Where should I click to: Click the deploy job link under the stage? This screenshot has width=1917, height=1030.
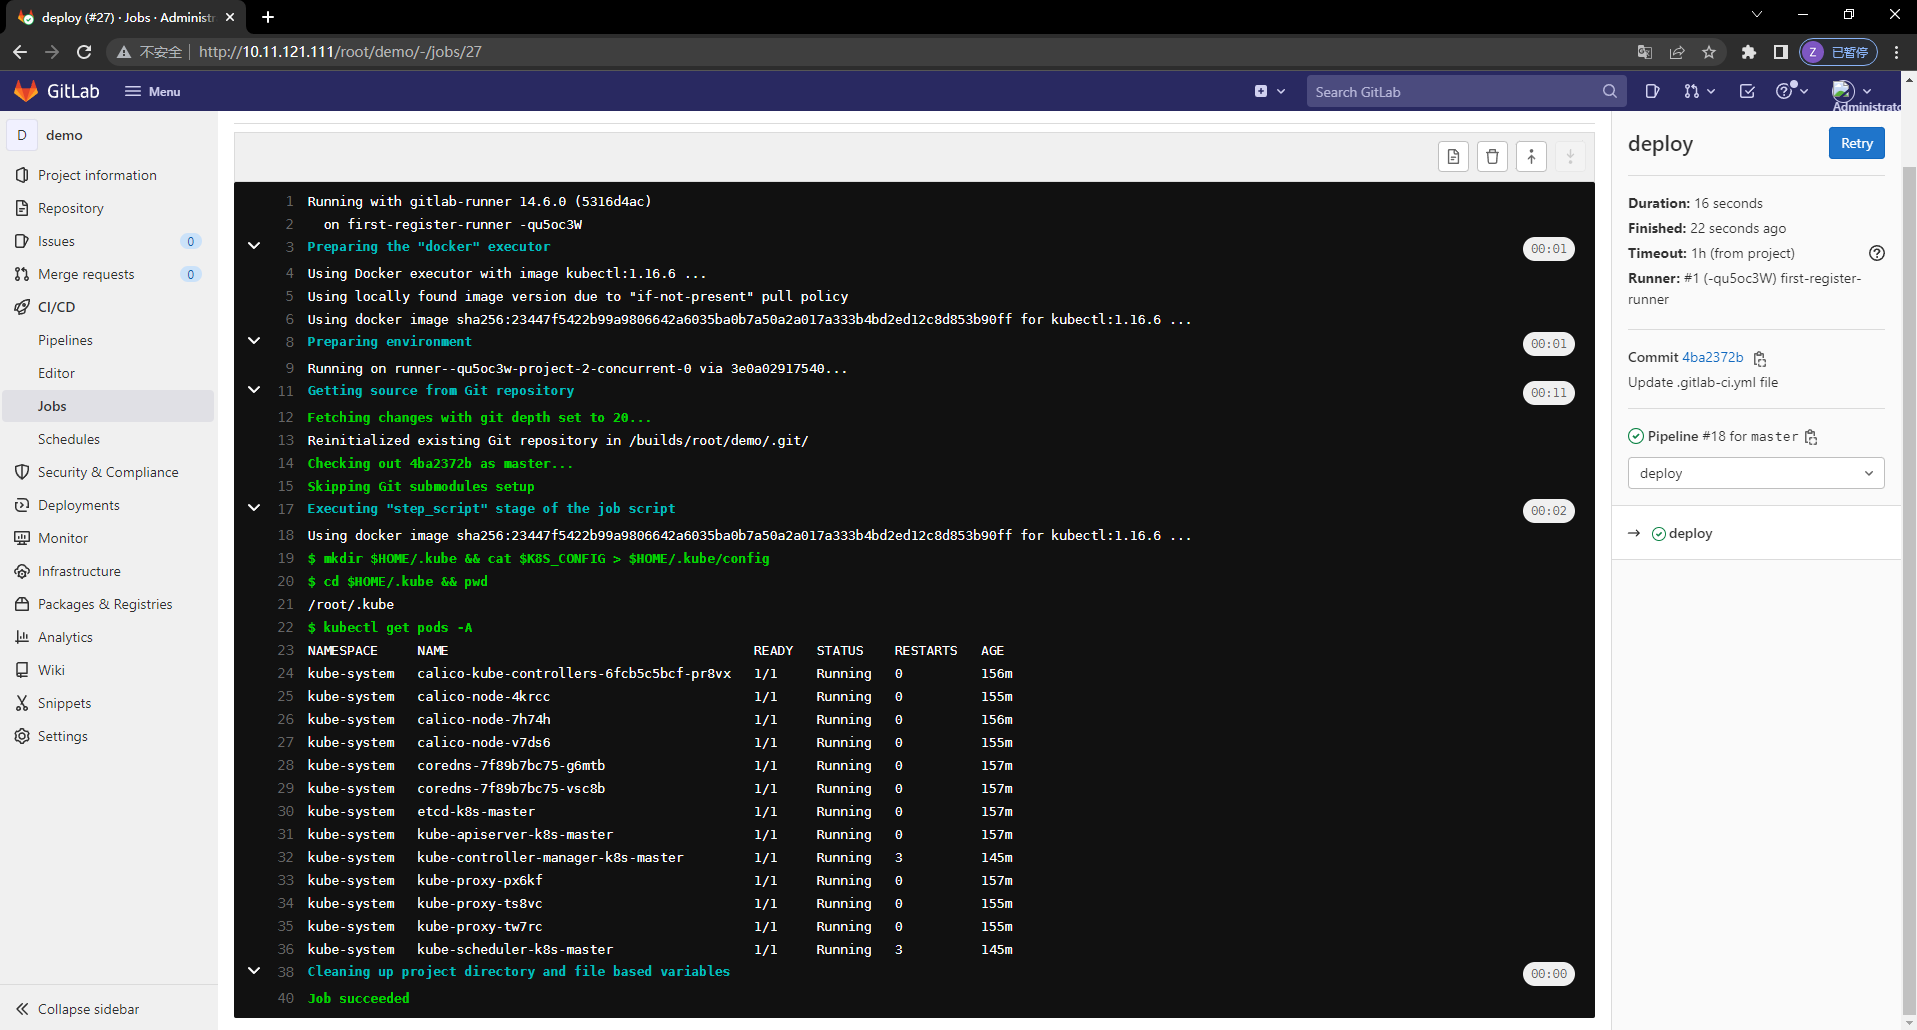point(1690,533)
